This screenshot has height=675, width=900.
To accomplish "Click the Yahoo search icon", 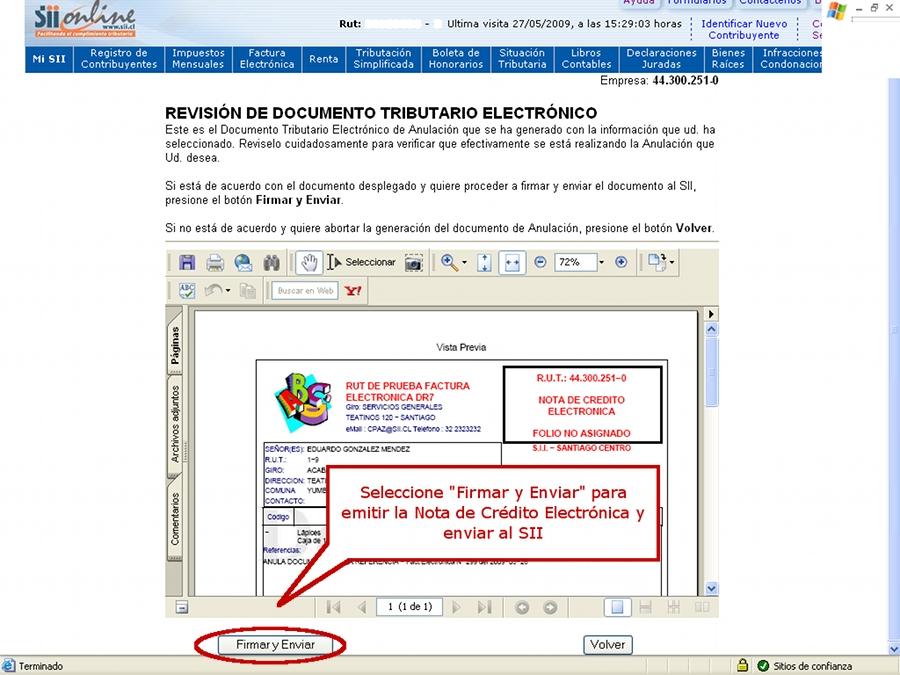I will pyautogui.click(x=353, y=291).
